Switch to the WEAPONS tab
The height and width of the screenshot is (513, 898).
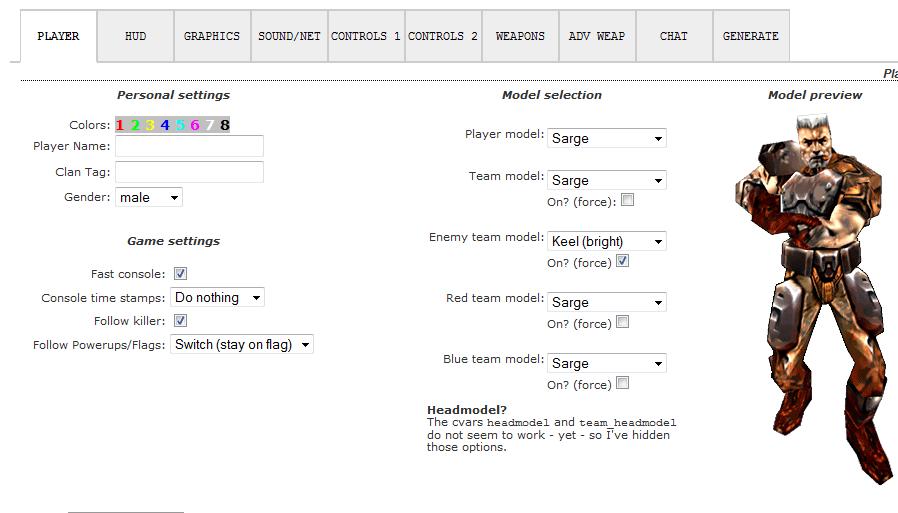pyautogui.click(x=521, y=36)
